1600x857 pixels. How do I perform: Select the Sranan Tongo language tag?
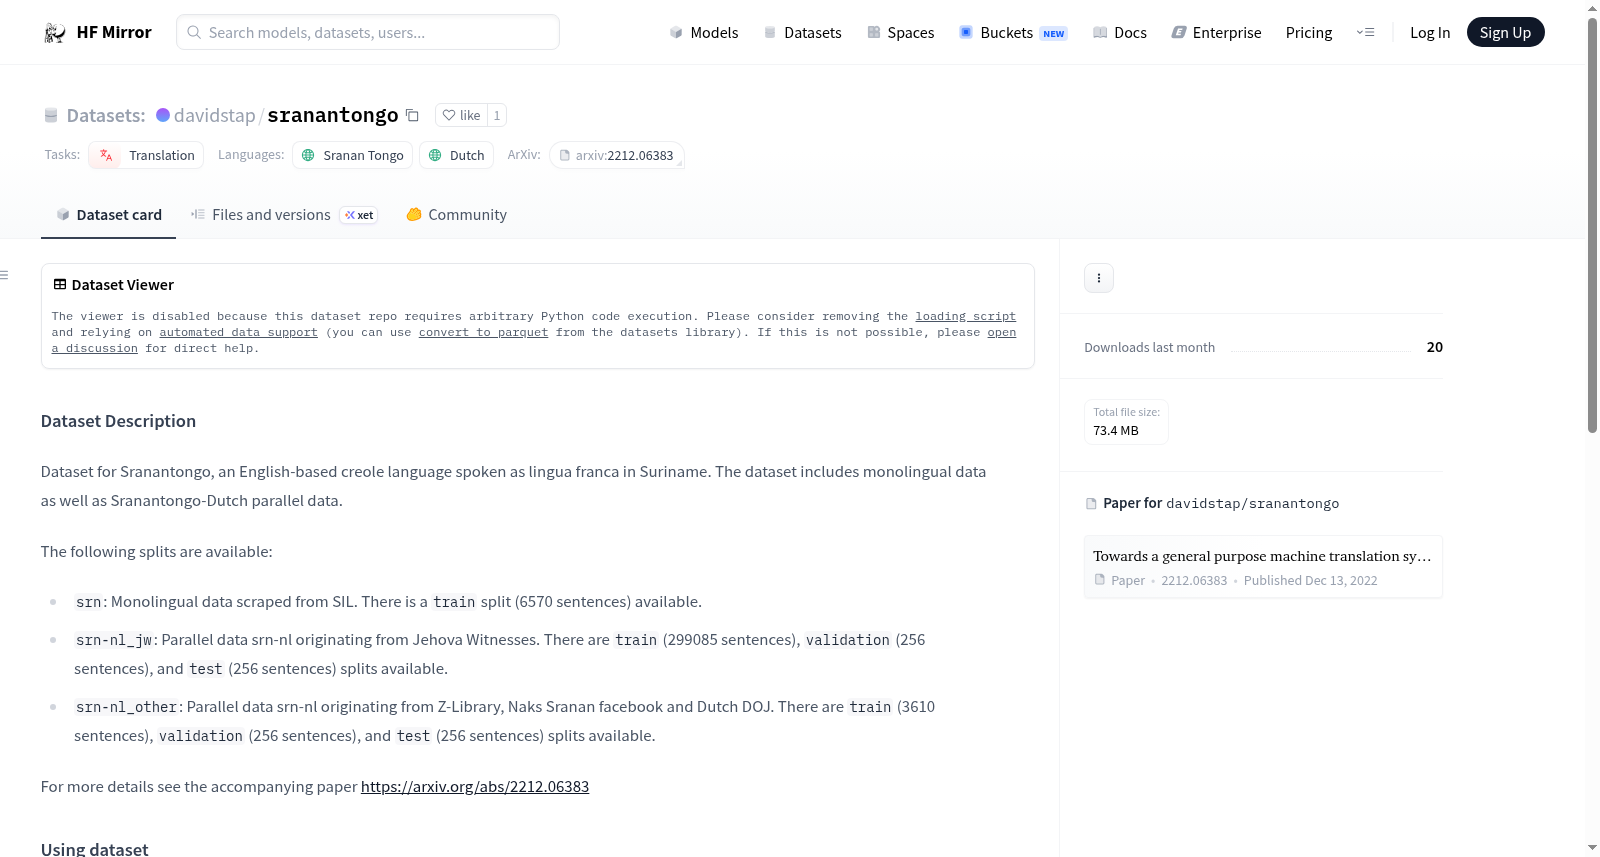coord(352,155)
